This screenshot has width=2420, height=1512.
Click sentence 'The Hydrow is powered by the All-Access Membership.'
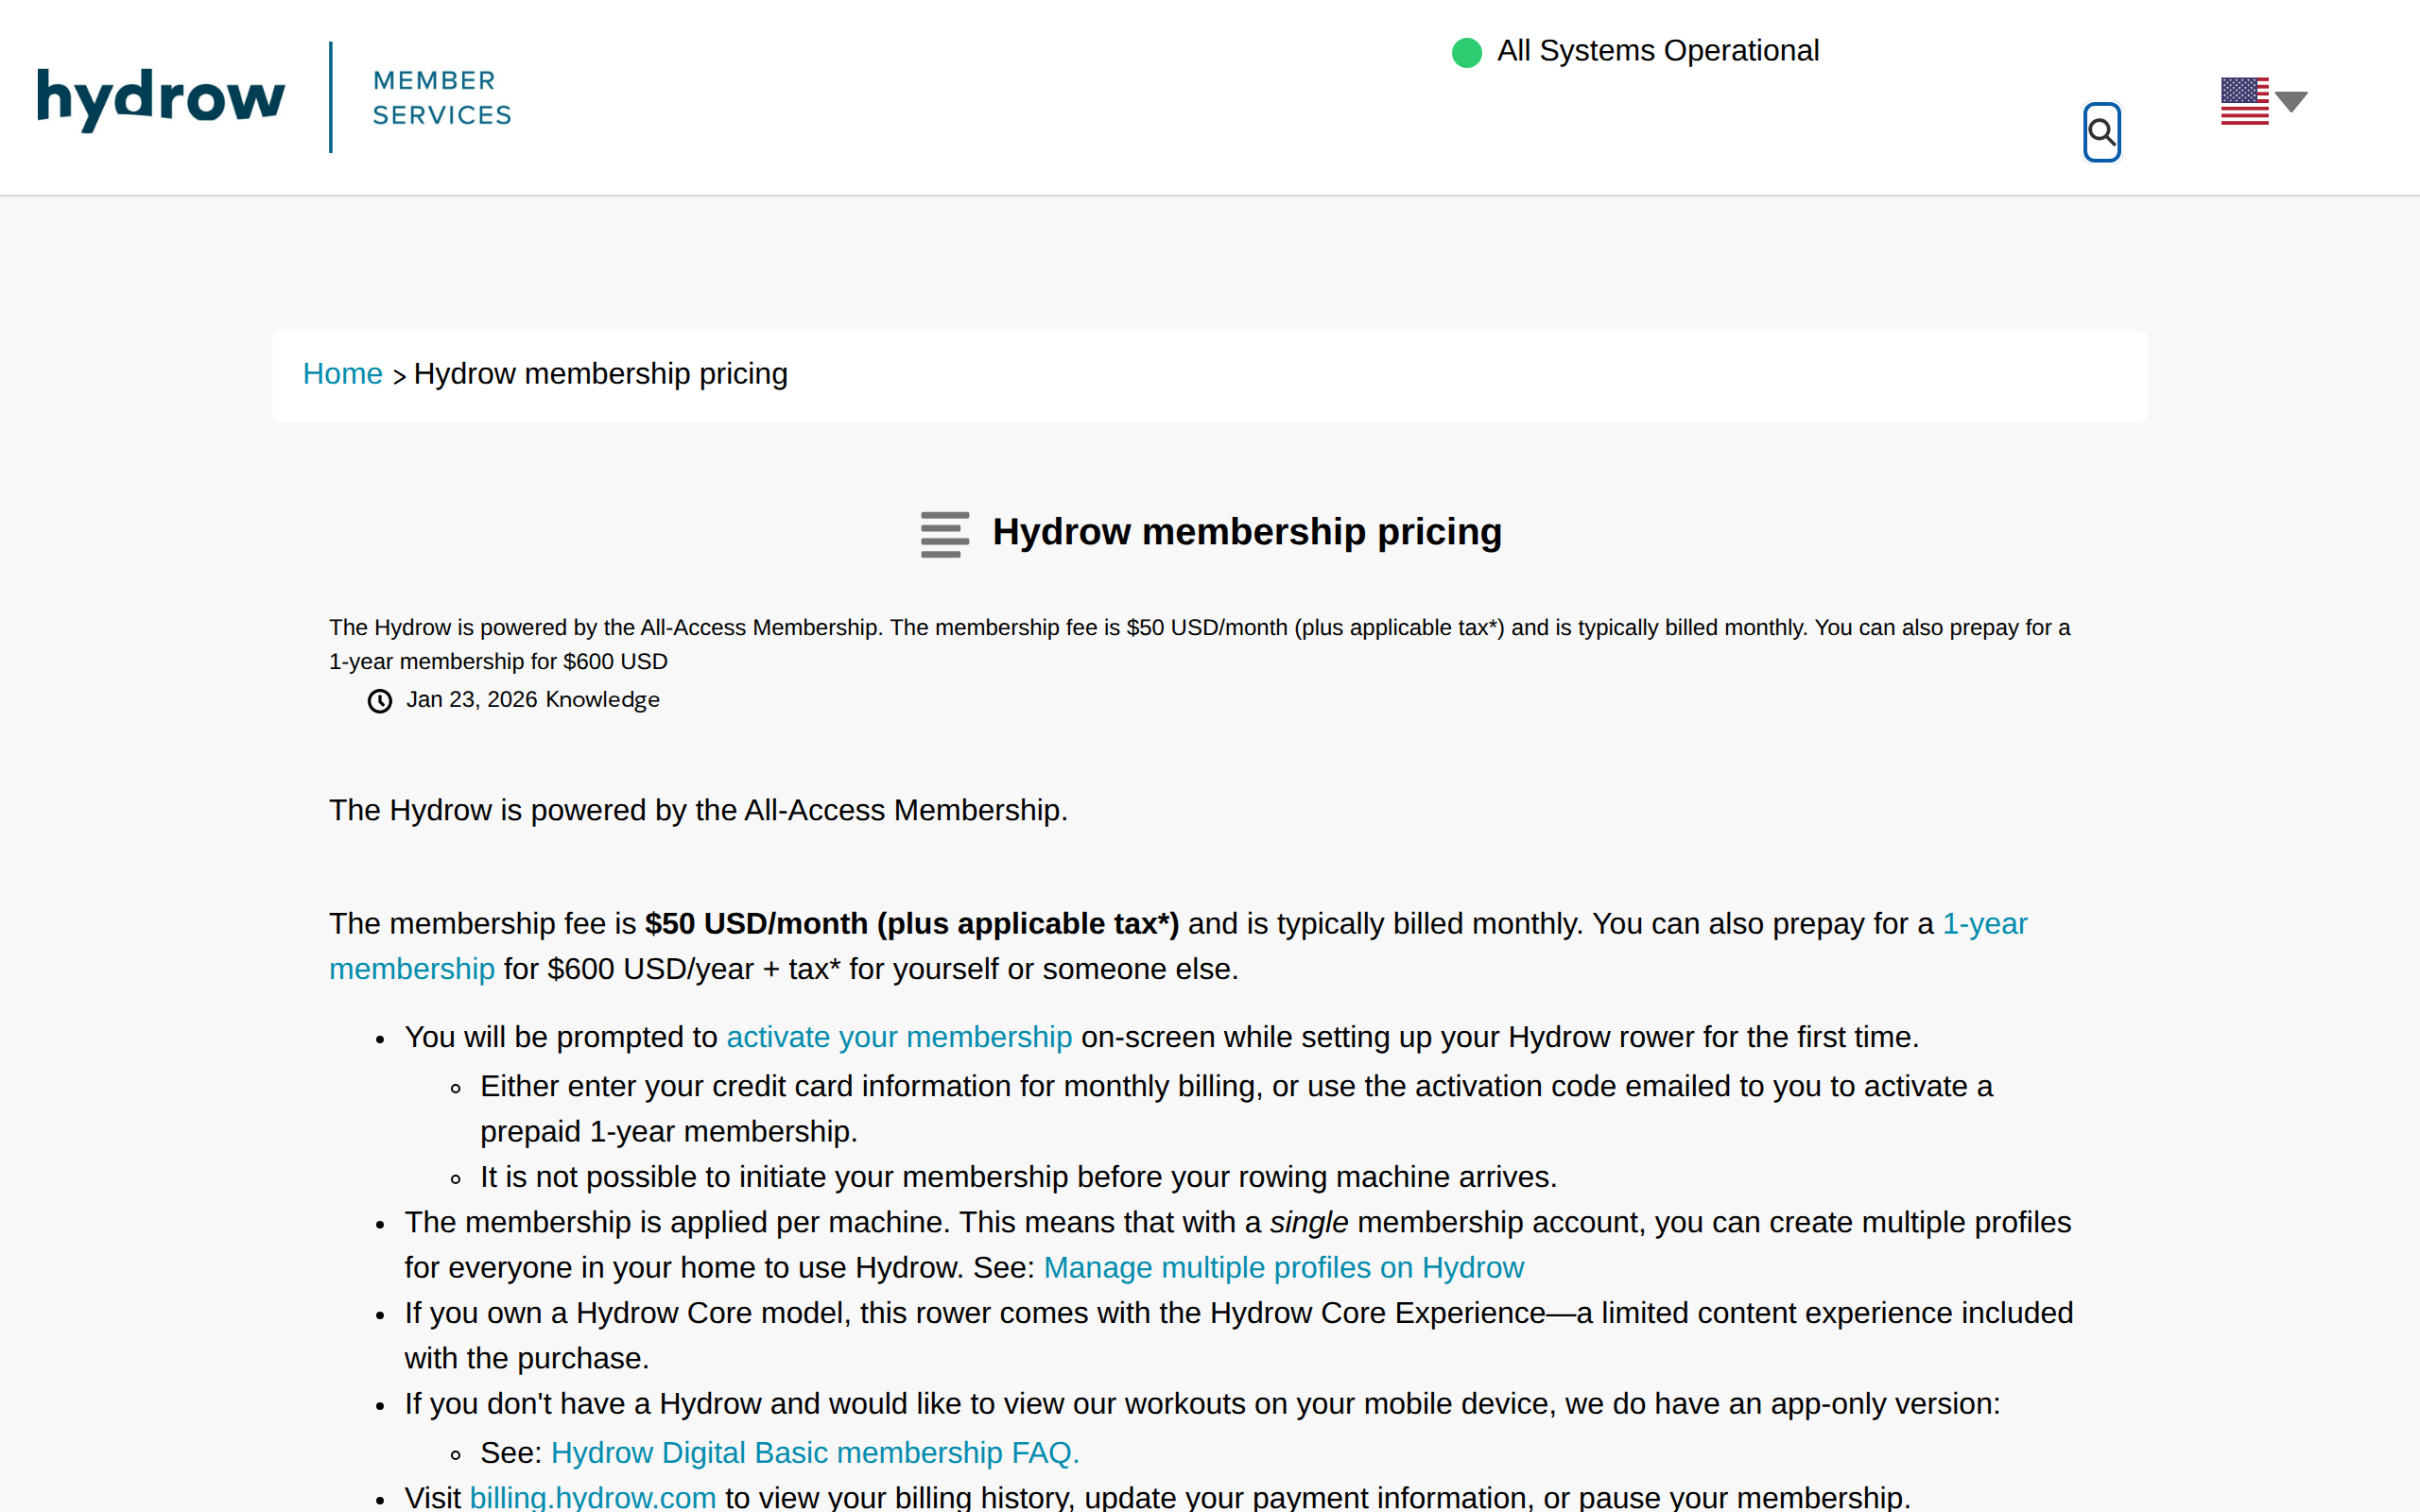[698, 810]
